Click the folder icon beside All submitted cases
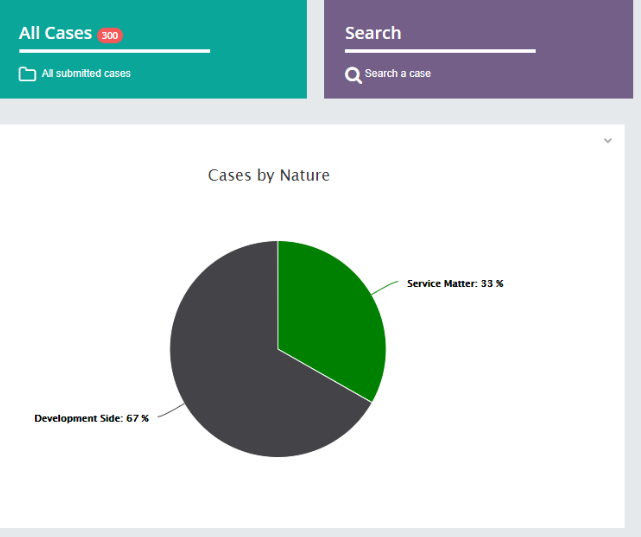Screen dimensions: 641x537 coord(27,74)
